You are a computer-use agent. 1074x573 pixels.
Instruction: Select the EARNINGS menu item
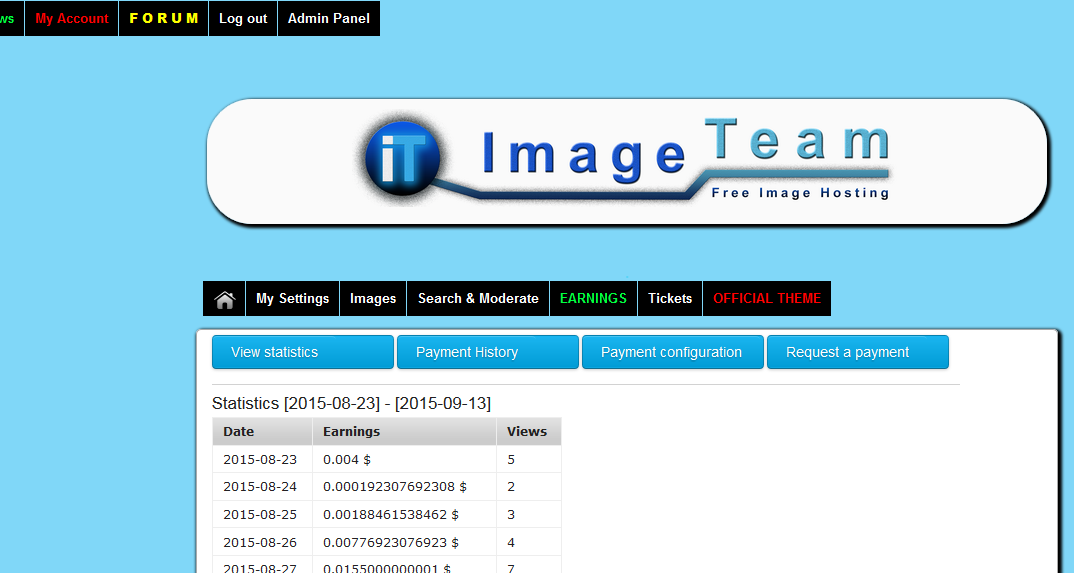(593, 299)
